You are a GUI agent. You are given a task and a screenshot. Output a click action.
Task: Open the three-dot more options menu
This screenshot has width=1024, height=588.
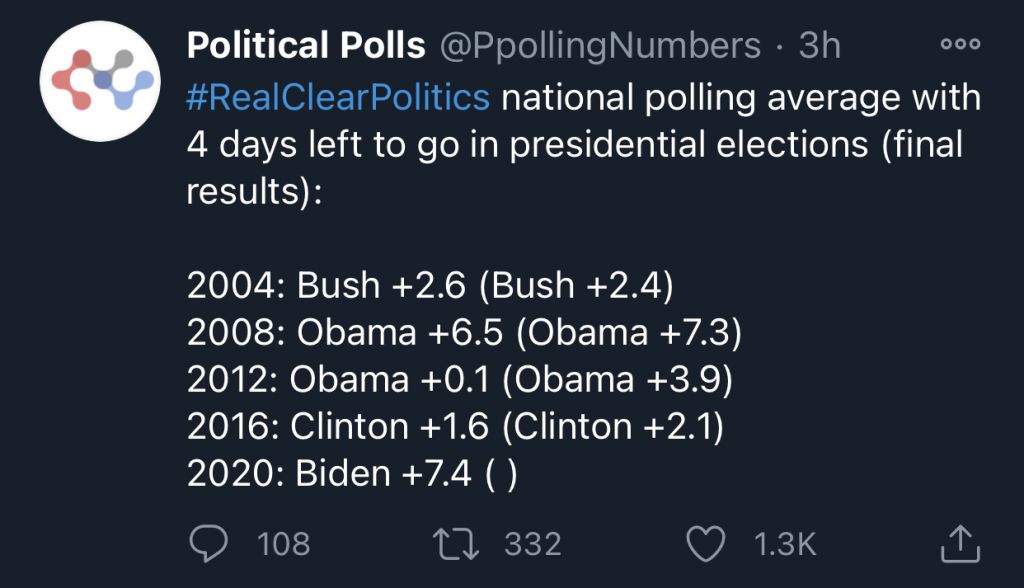point(960,44)
